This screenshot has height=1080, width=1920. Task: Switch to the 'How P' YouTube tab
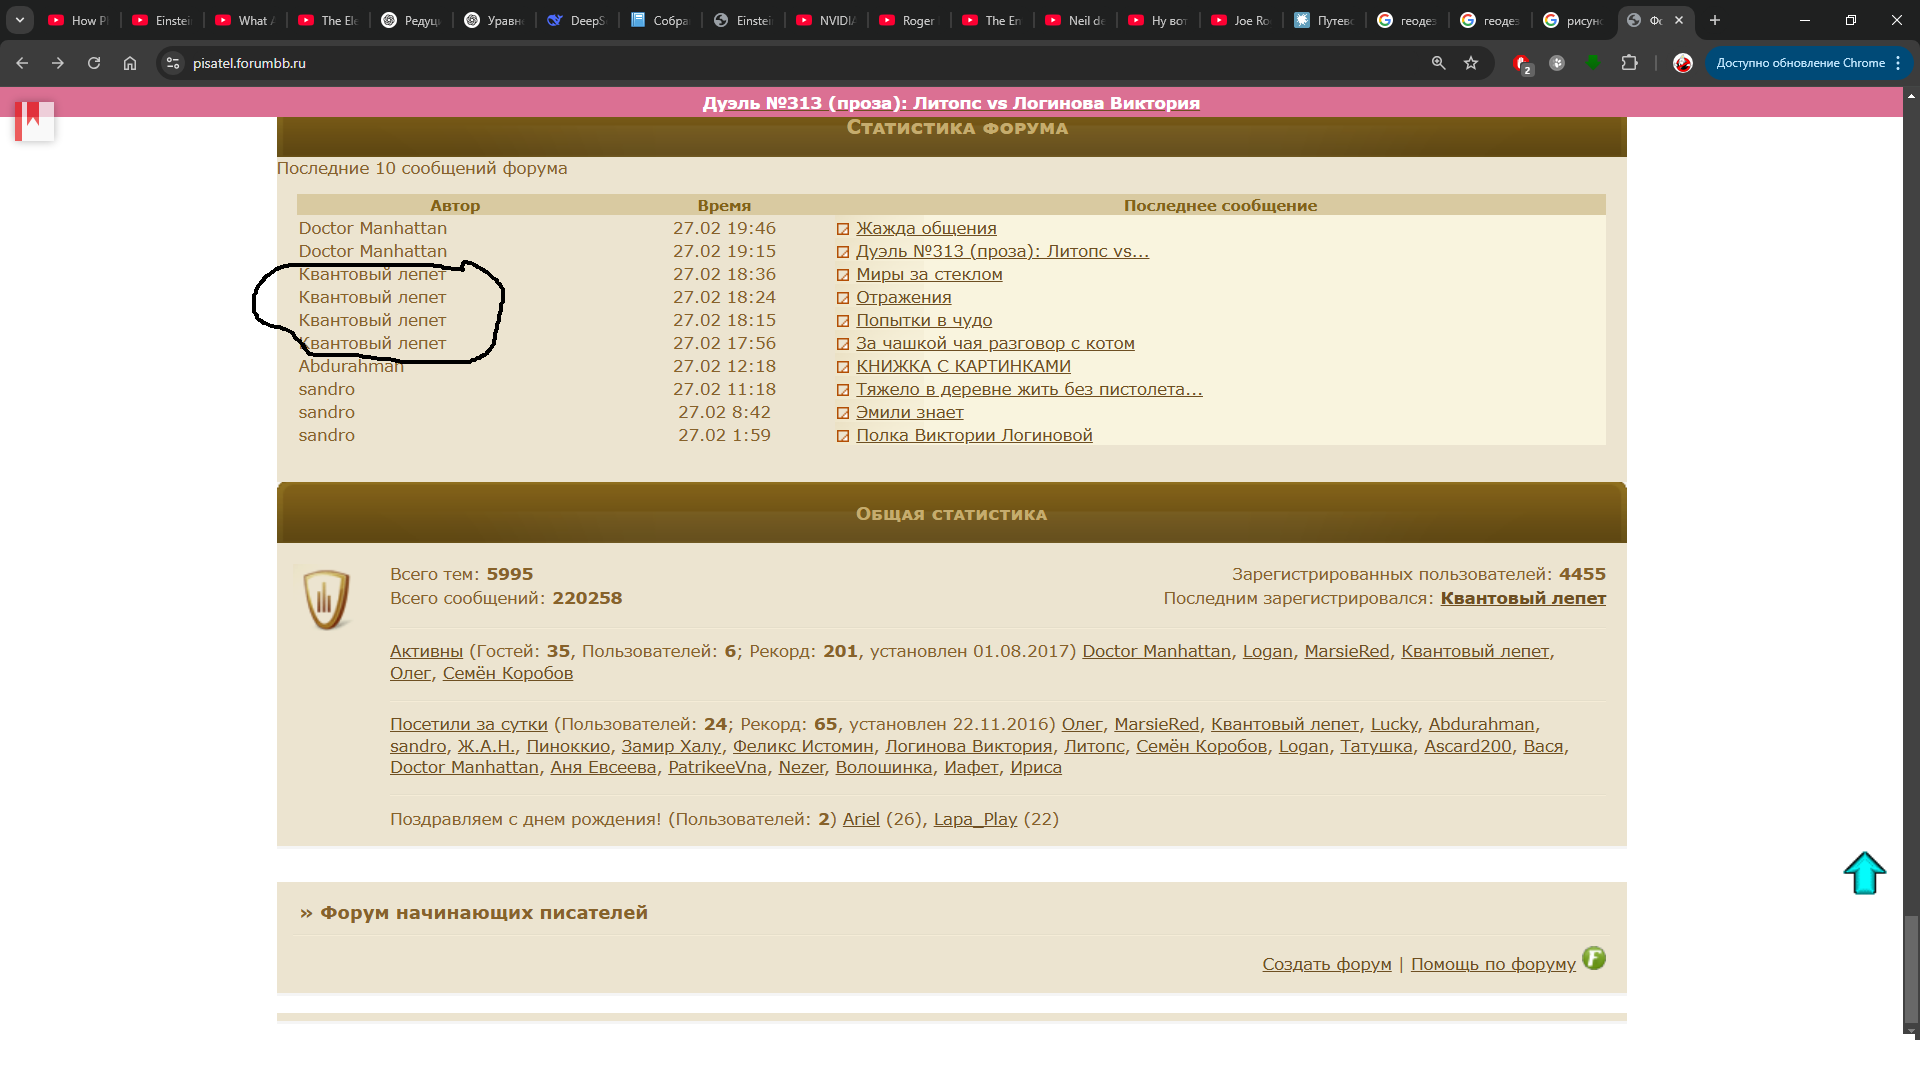coord(79,20)
